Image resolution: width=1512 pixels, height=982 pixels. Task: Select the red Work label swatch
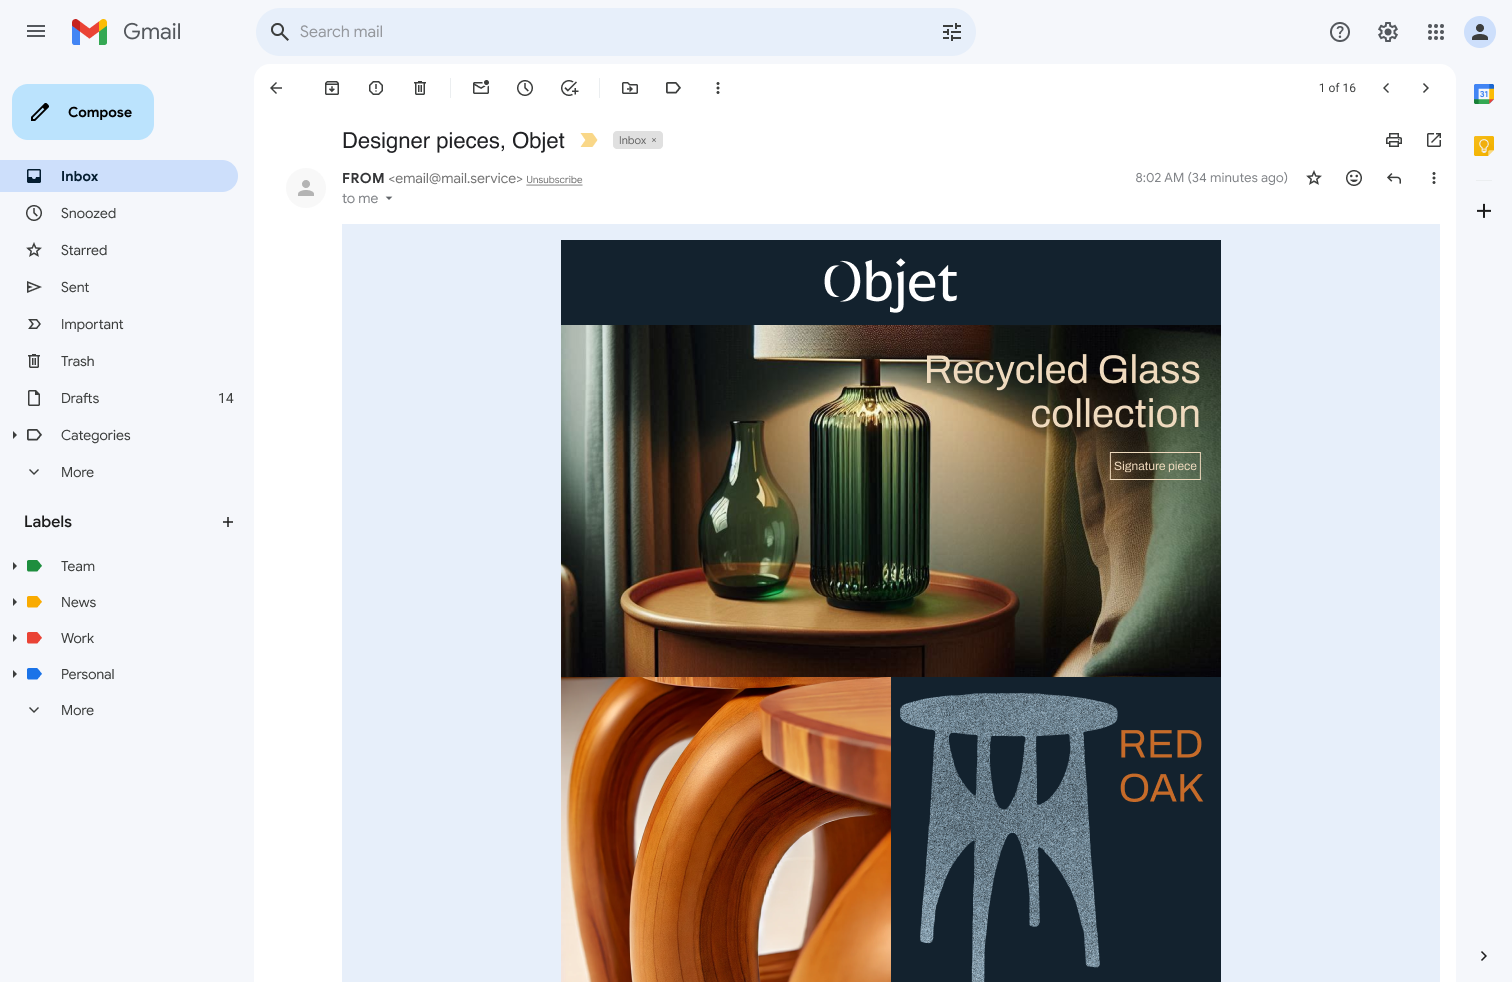(34, 638)
